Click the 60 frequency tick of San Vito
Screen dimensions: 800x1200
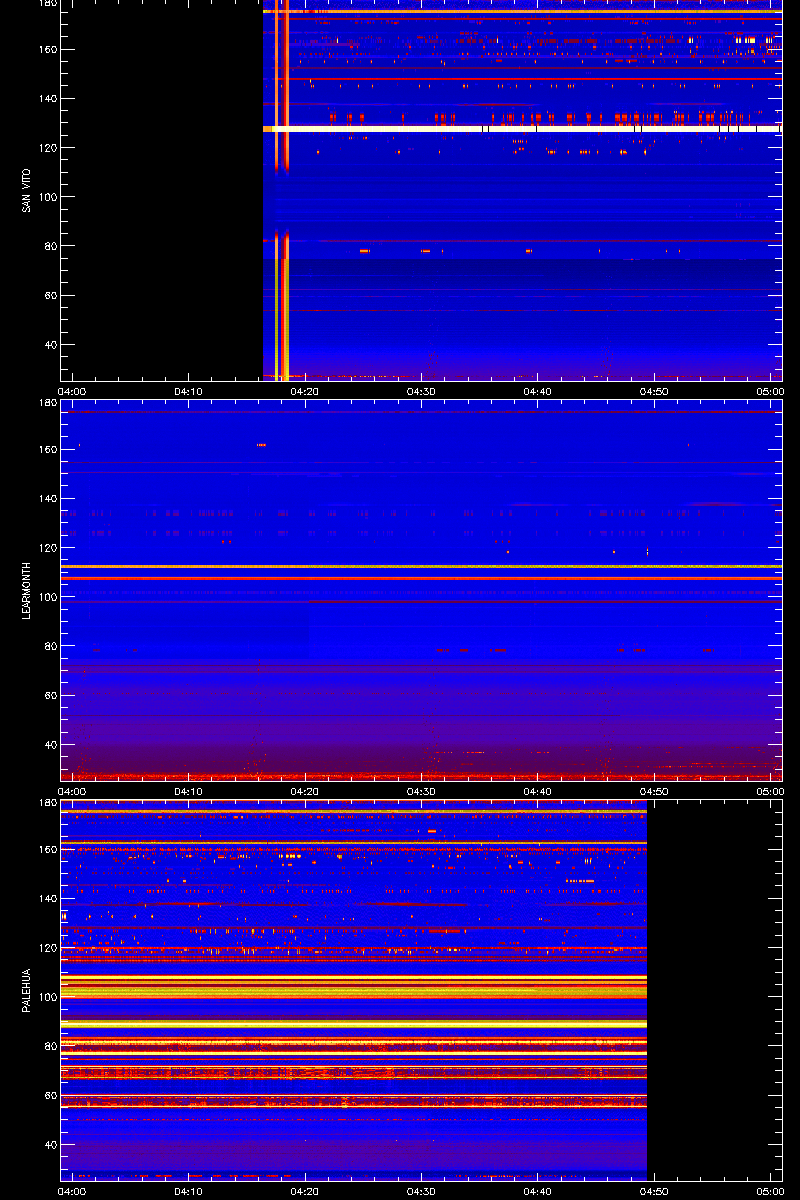(50, 296)
